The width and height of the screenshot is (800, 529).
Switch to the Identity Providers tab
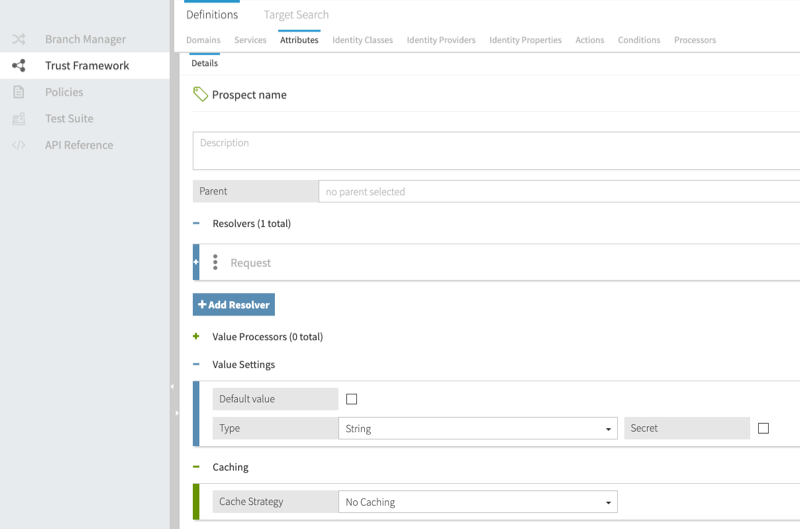pos(440,40)
